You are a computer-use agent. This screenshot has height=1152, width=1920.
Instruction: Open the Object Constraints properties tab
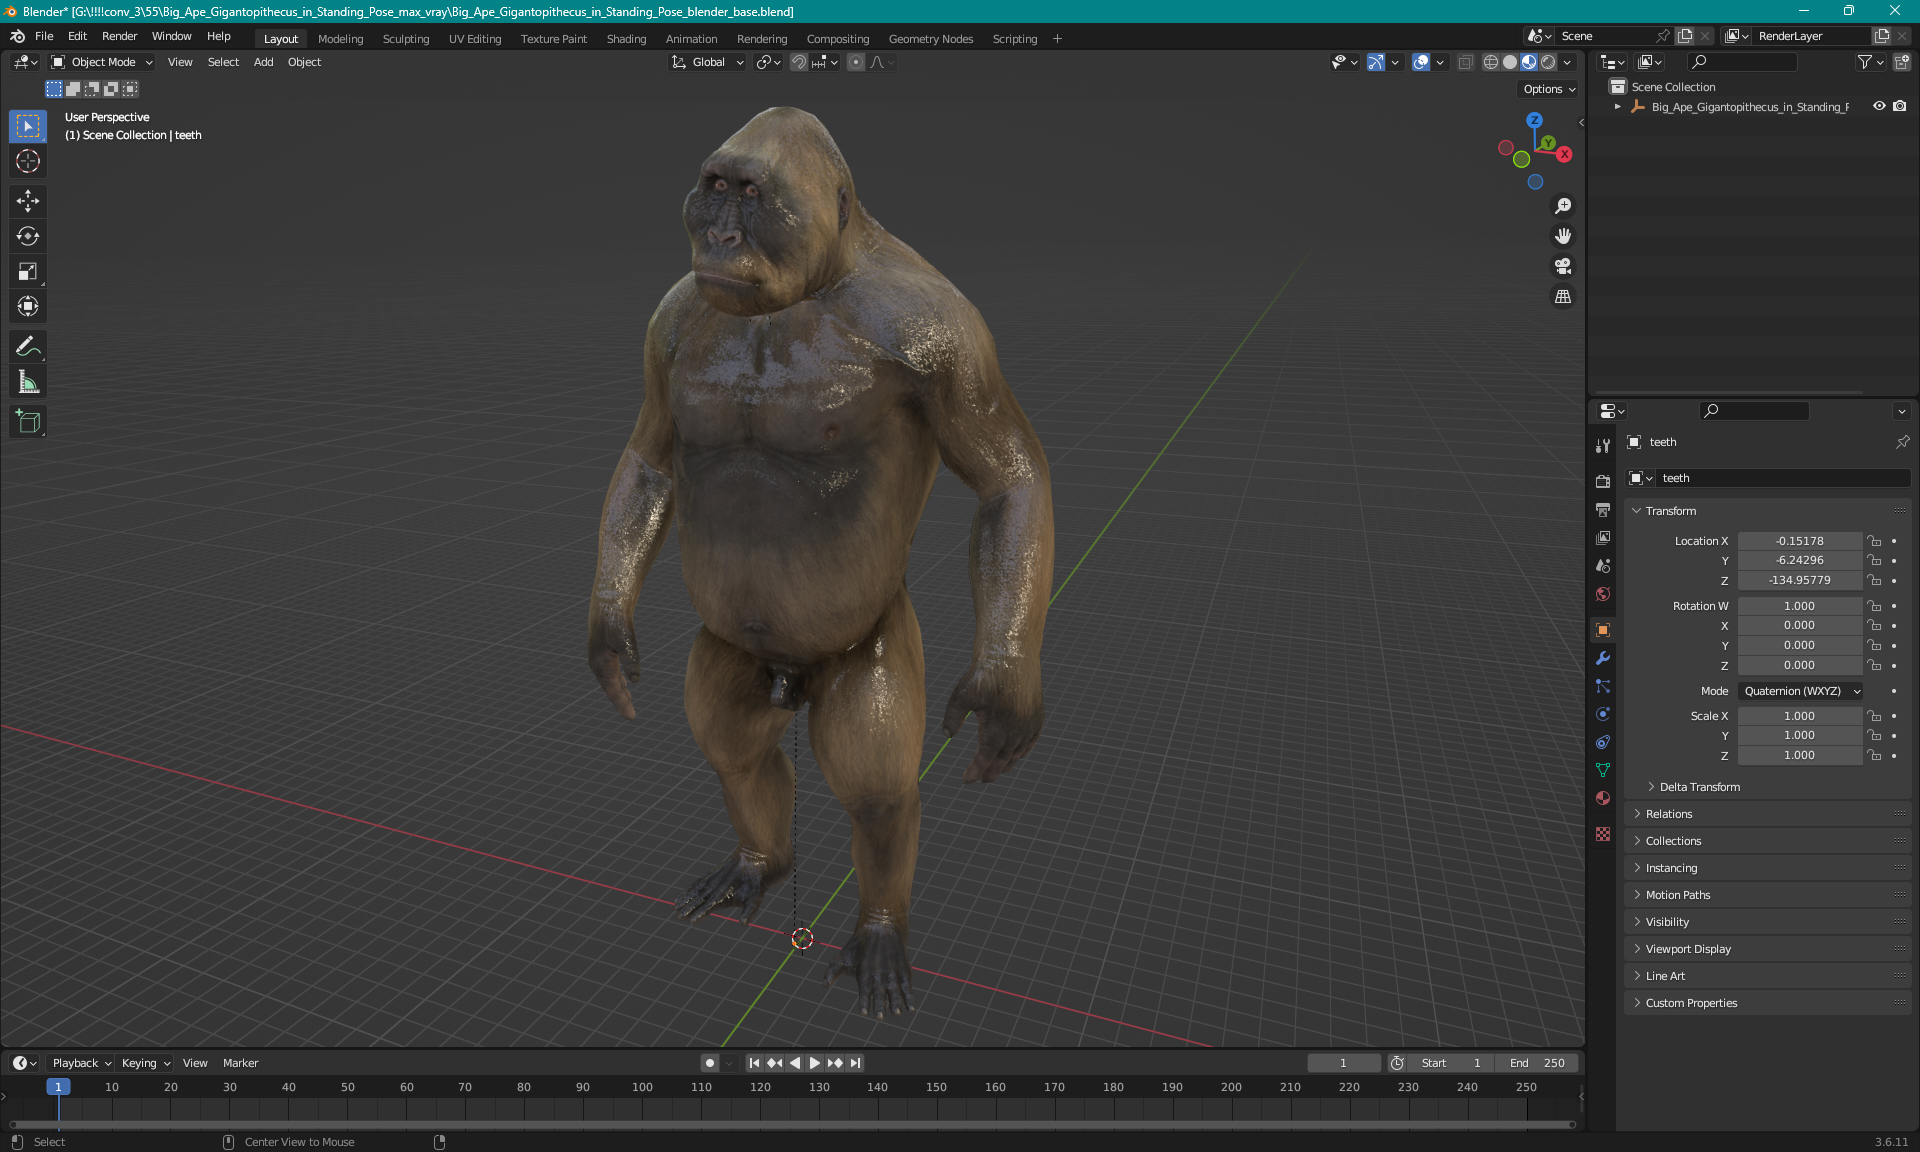(x=1603, y=742)
